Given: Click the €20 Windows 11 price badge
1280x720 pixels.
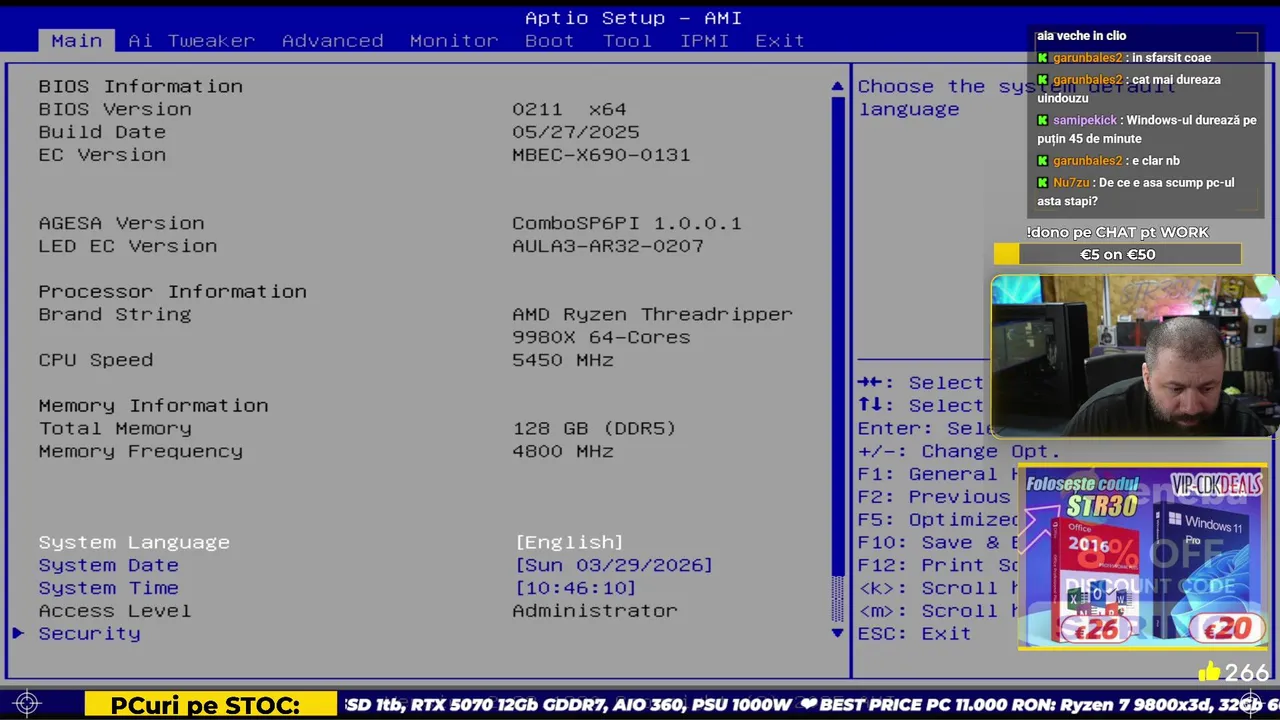Looking at the screenshot, I should tap(1227, 628).
